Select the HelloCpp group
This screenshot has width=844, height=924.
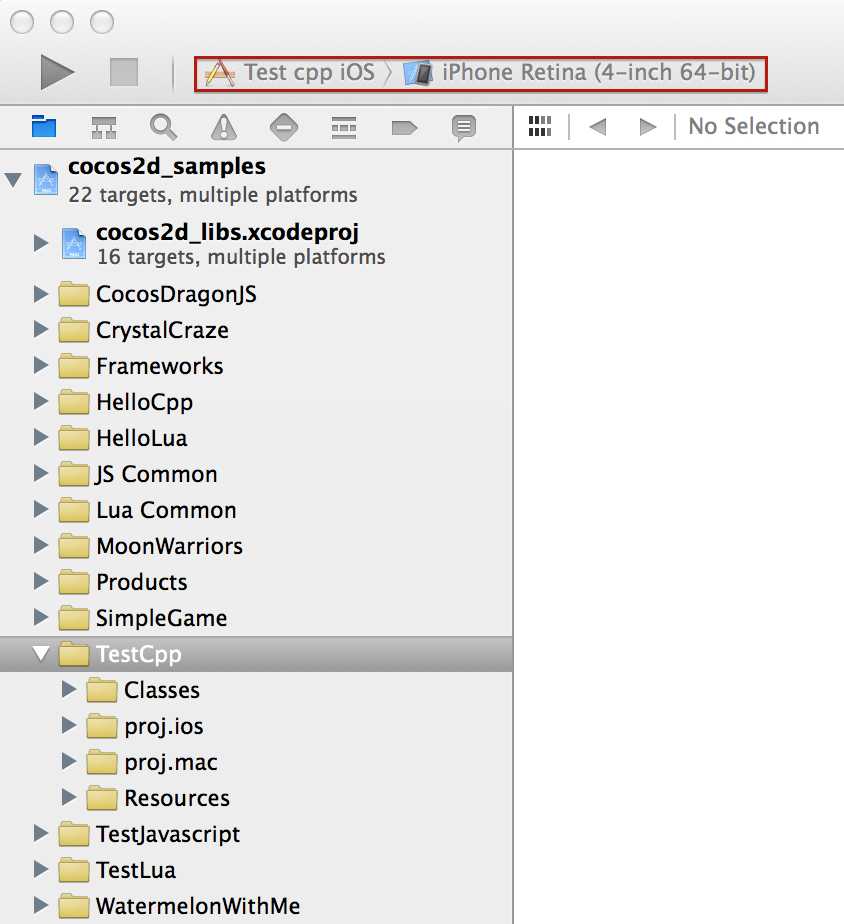(x=256, y=402)
